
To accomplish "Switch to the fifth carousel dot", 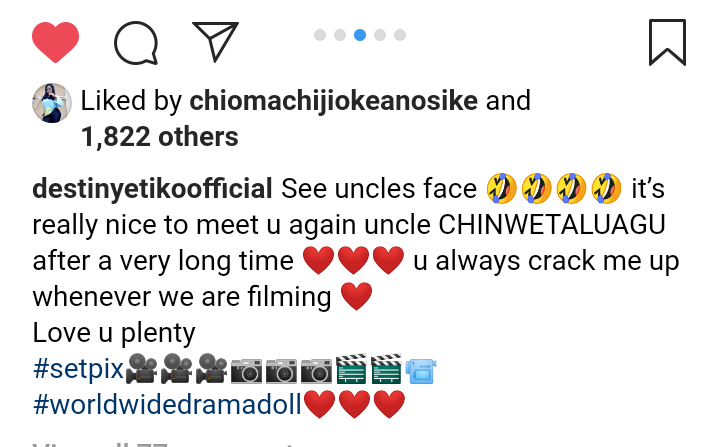I will click(x=400, y=35).
